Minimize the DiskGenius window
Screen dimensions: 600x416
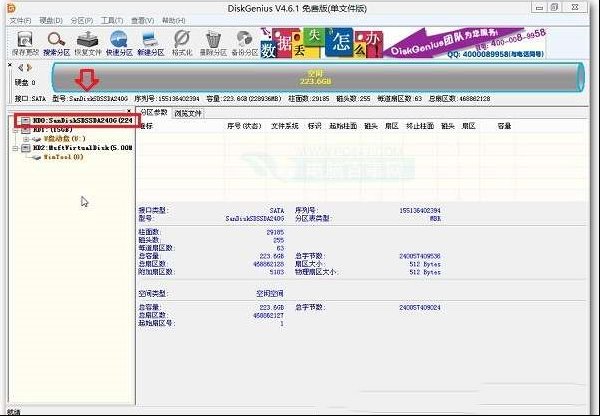coord(540,8)
